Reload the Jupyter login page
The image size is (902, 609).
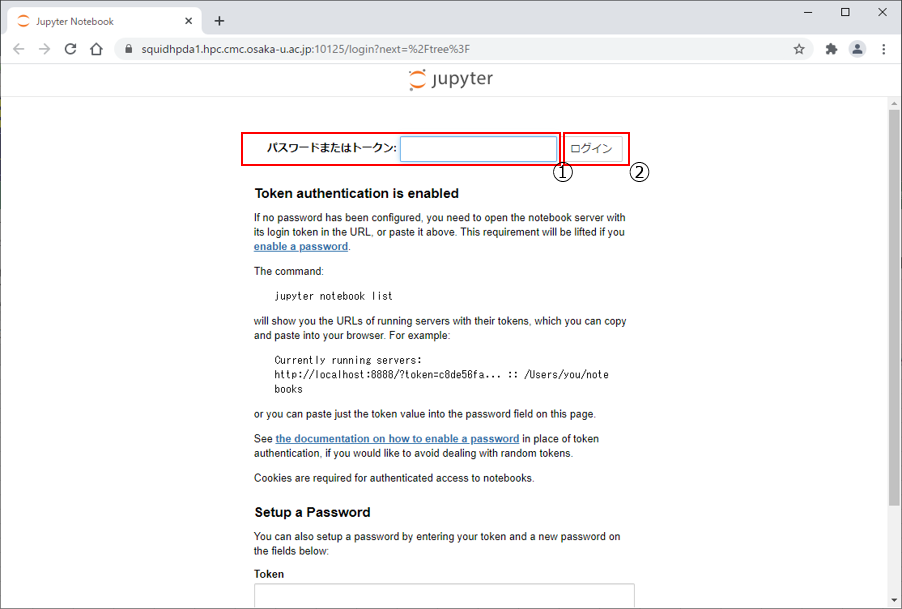pyautogui.click(x=70, y=49)
